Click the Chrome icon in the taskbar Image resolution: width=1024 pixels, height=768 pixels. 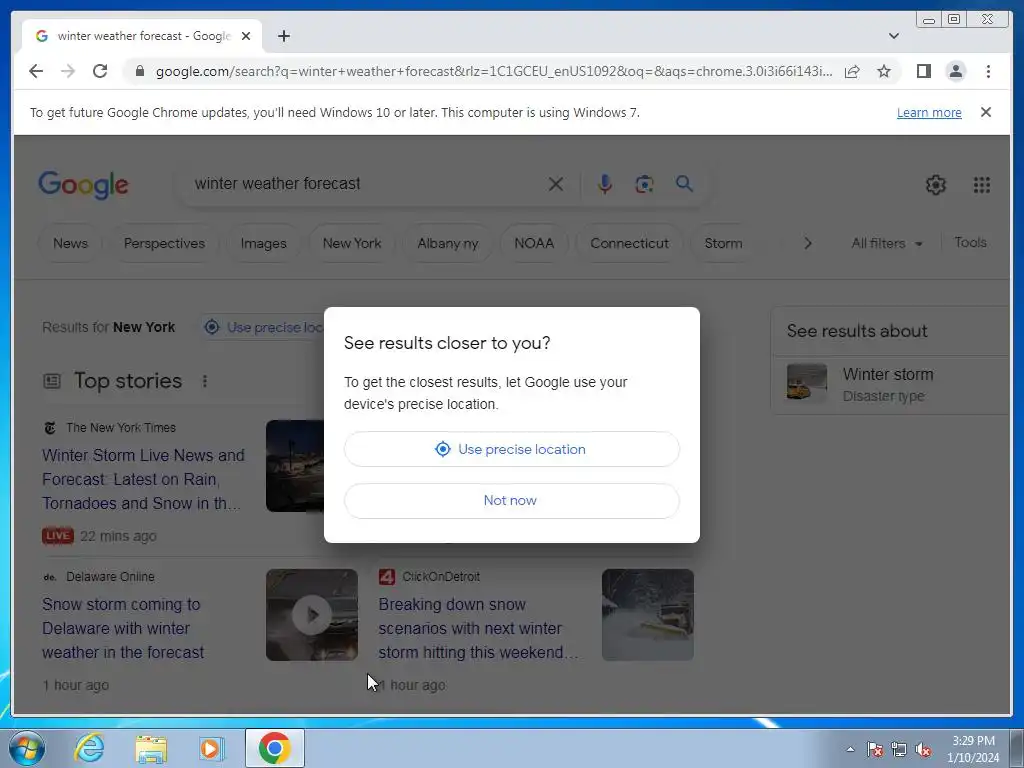[274, 748]
